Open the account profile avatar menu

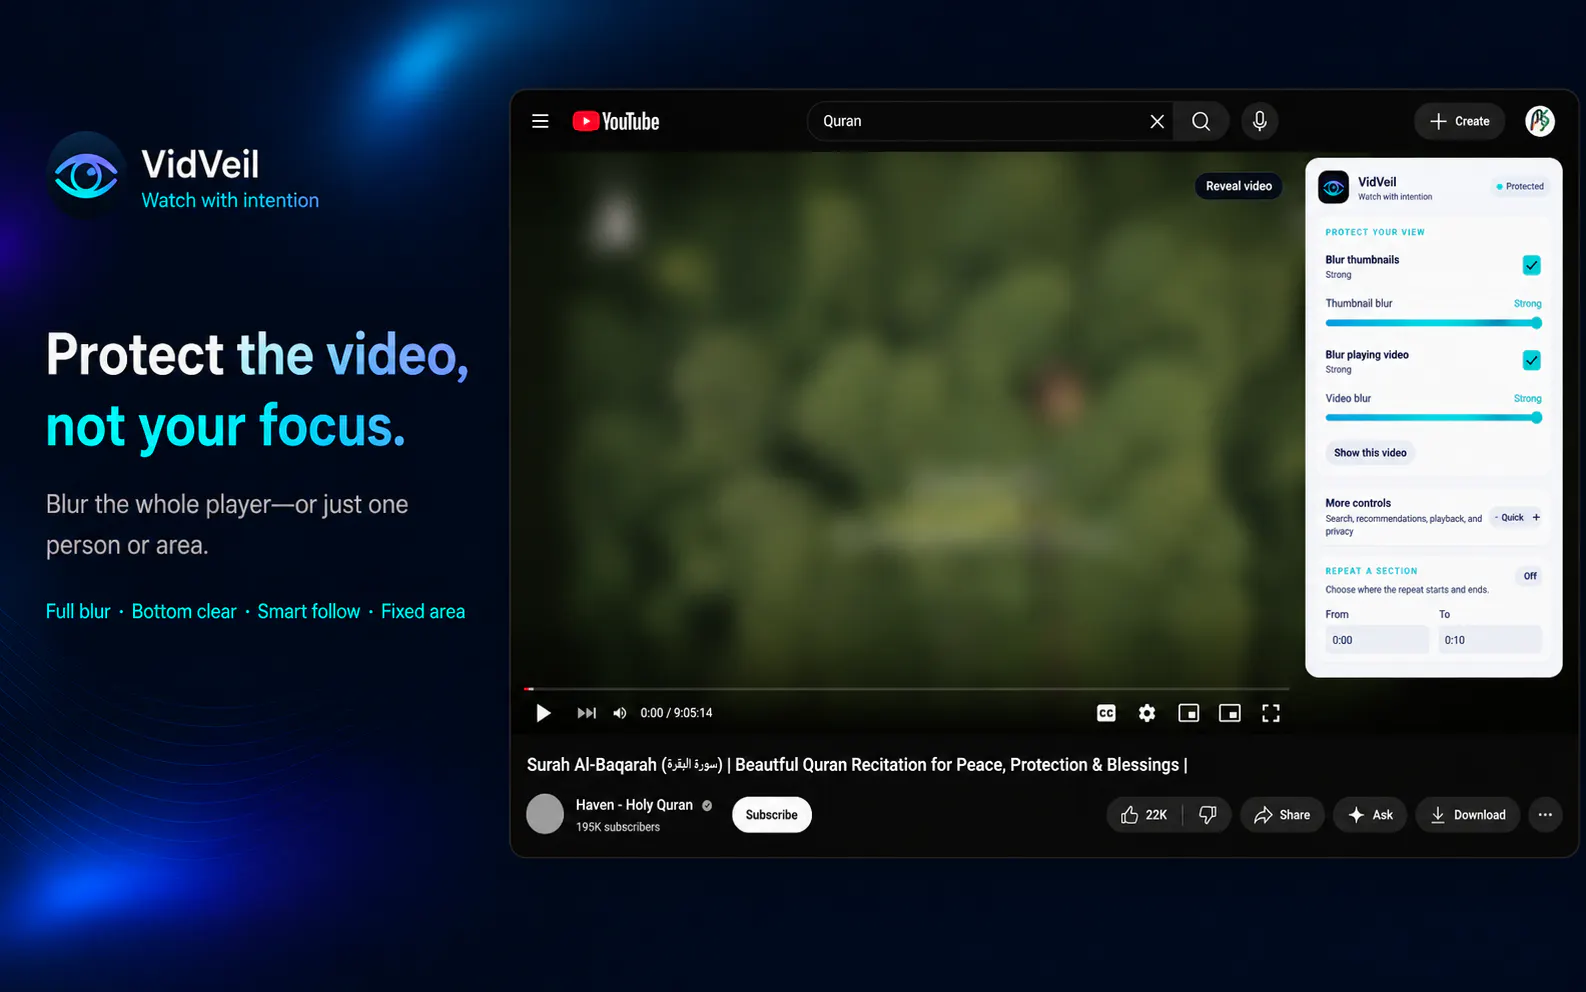(x=1540, y=121)
